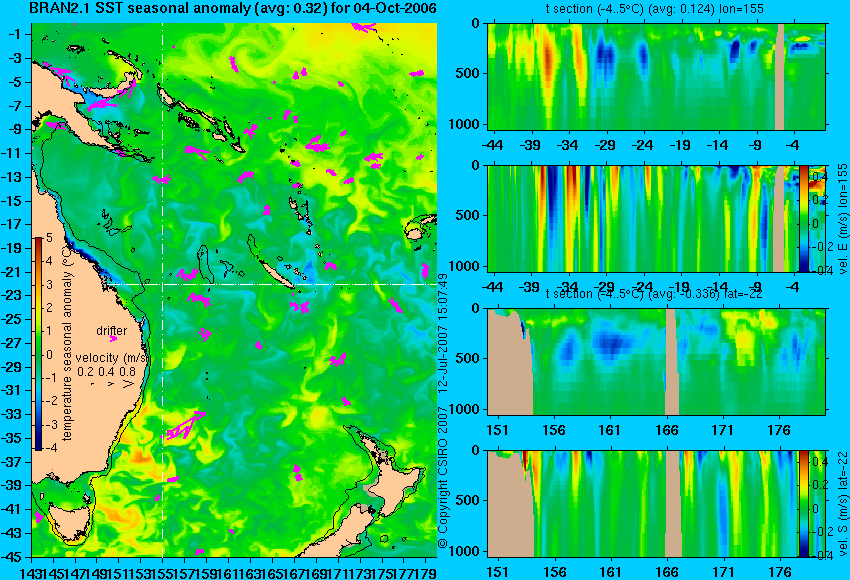Viewport: 850px width, 580px height.
Task: Click the '161' longitude tick under southward velocity section
Action: point(611,572)
